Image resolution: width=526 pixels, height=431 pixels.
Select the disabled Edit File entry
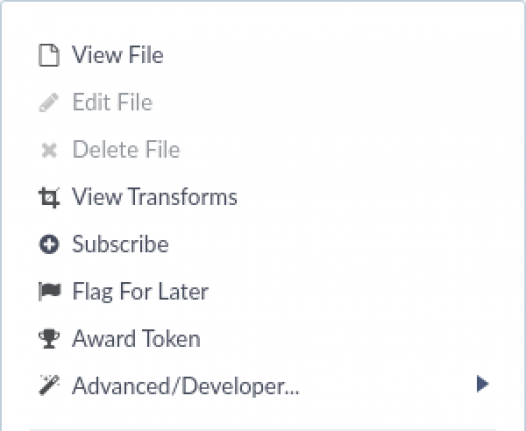263,102
